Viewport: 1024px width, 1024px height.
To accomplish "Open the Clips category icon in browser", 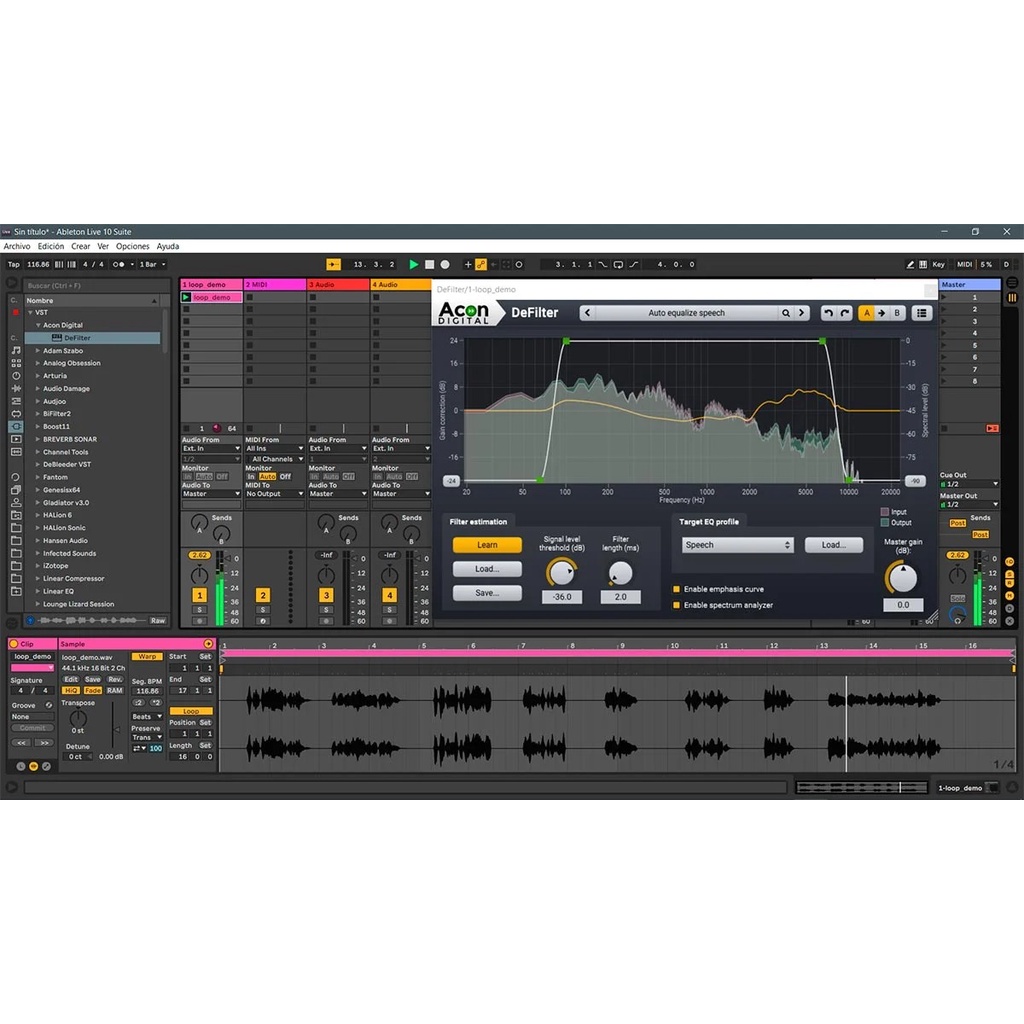I will [16, 440].
